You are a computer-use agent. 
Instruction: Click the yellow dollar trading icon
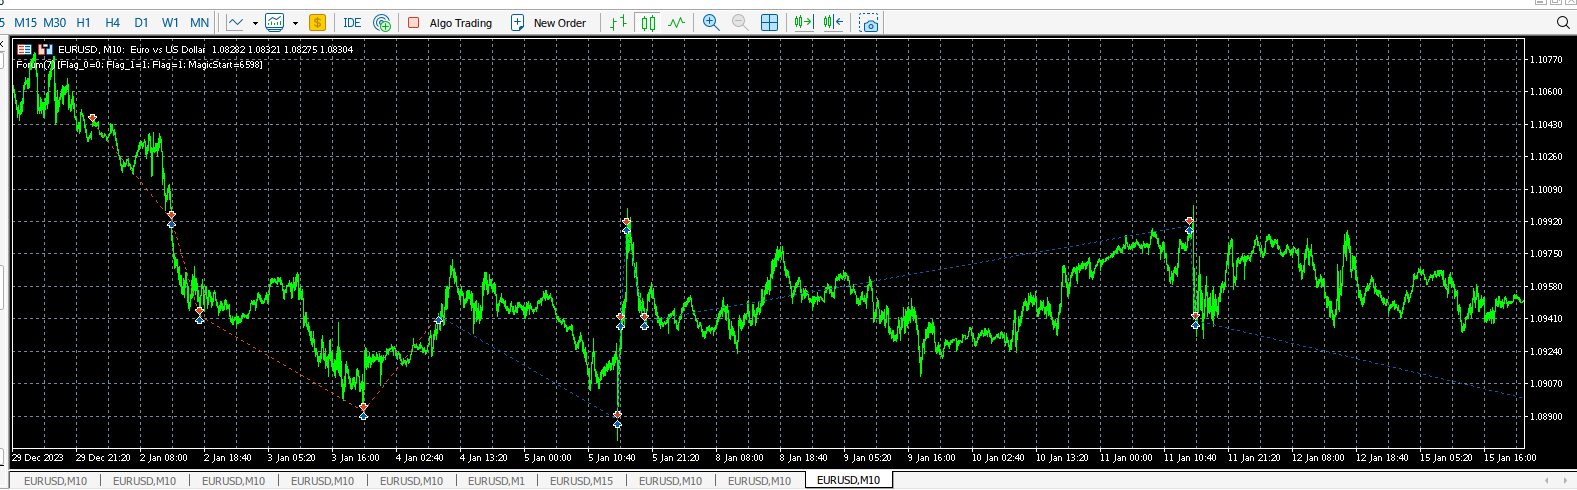(x=317, y=22)
